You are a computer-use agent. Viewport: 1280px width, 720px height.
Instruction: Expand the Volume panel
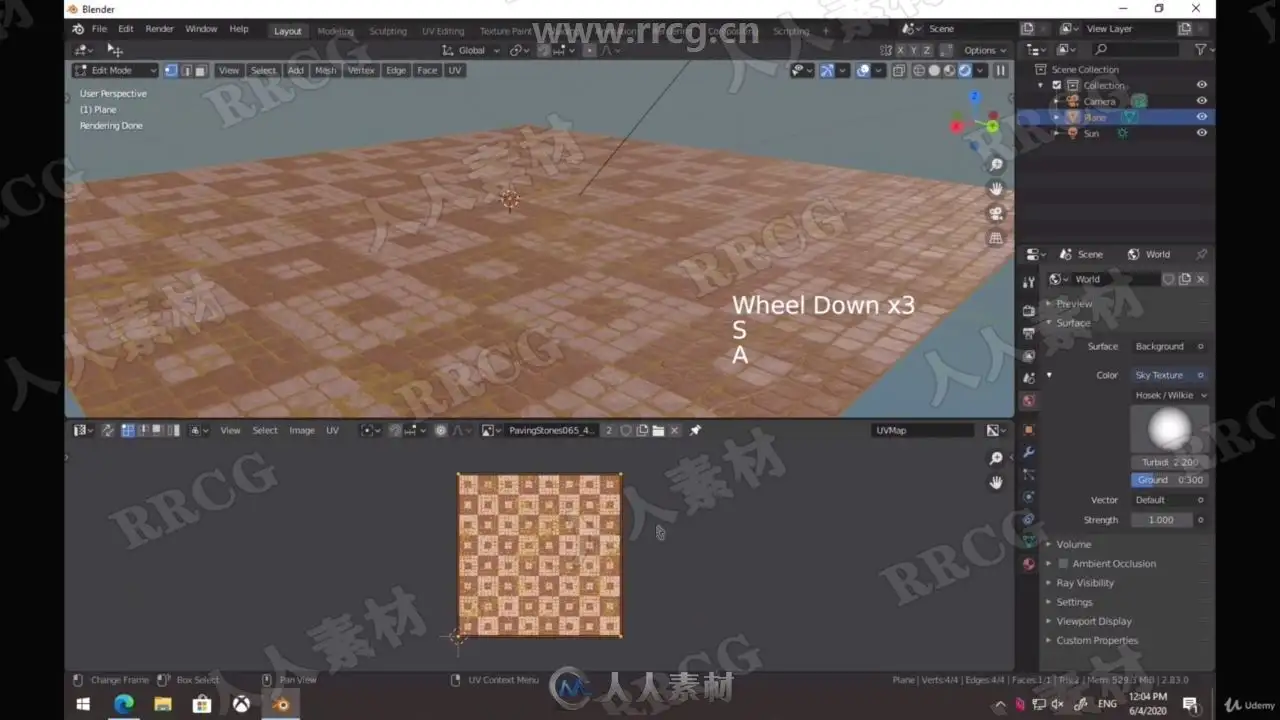point(1073,545)
